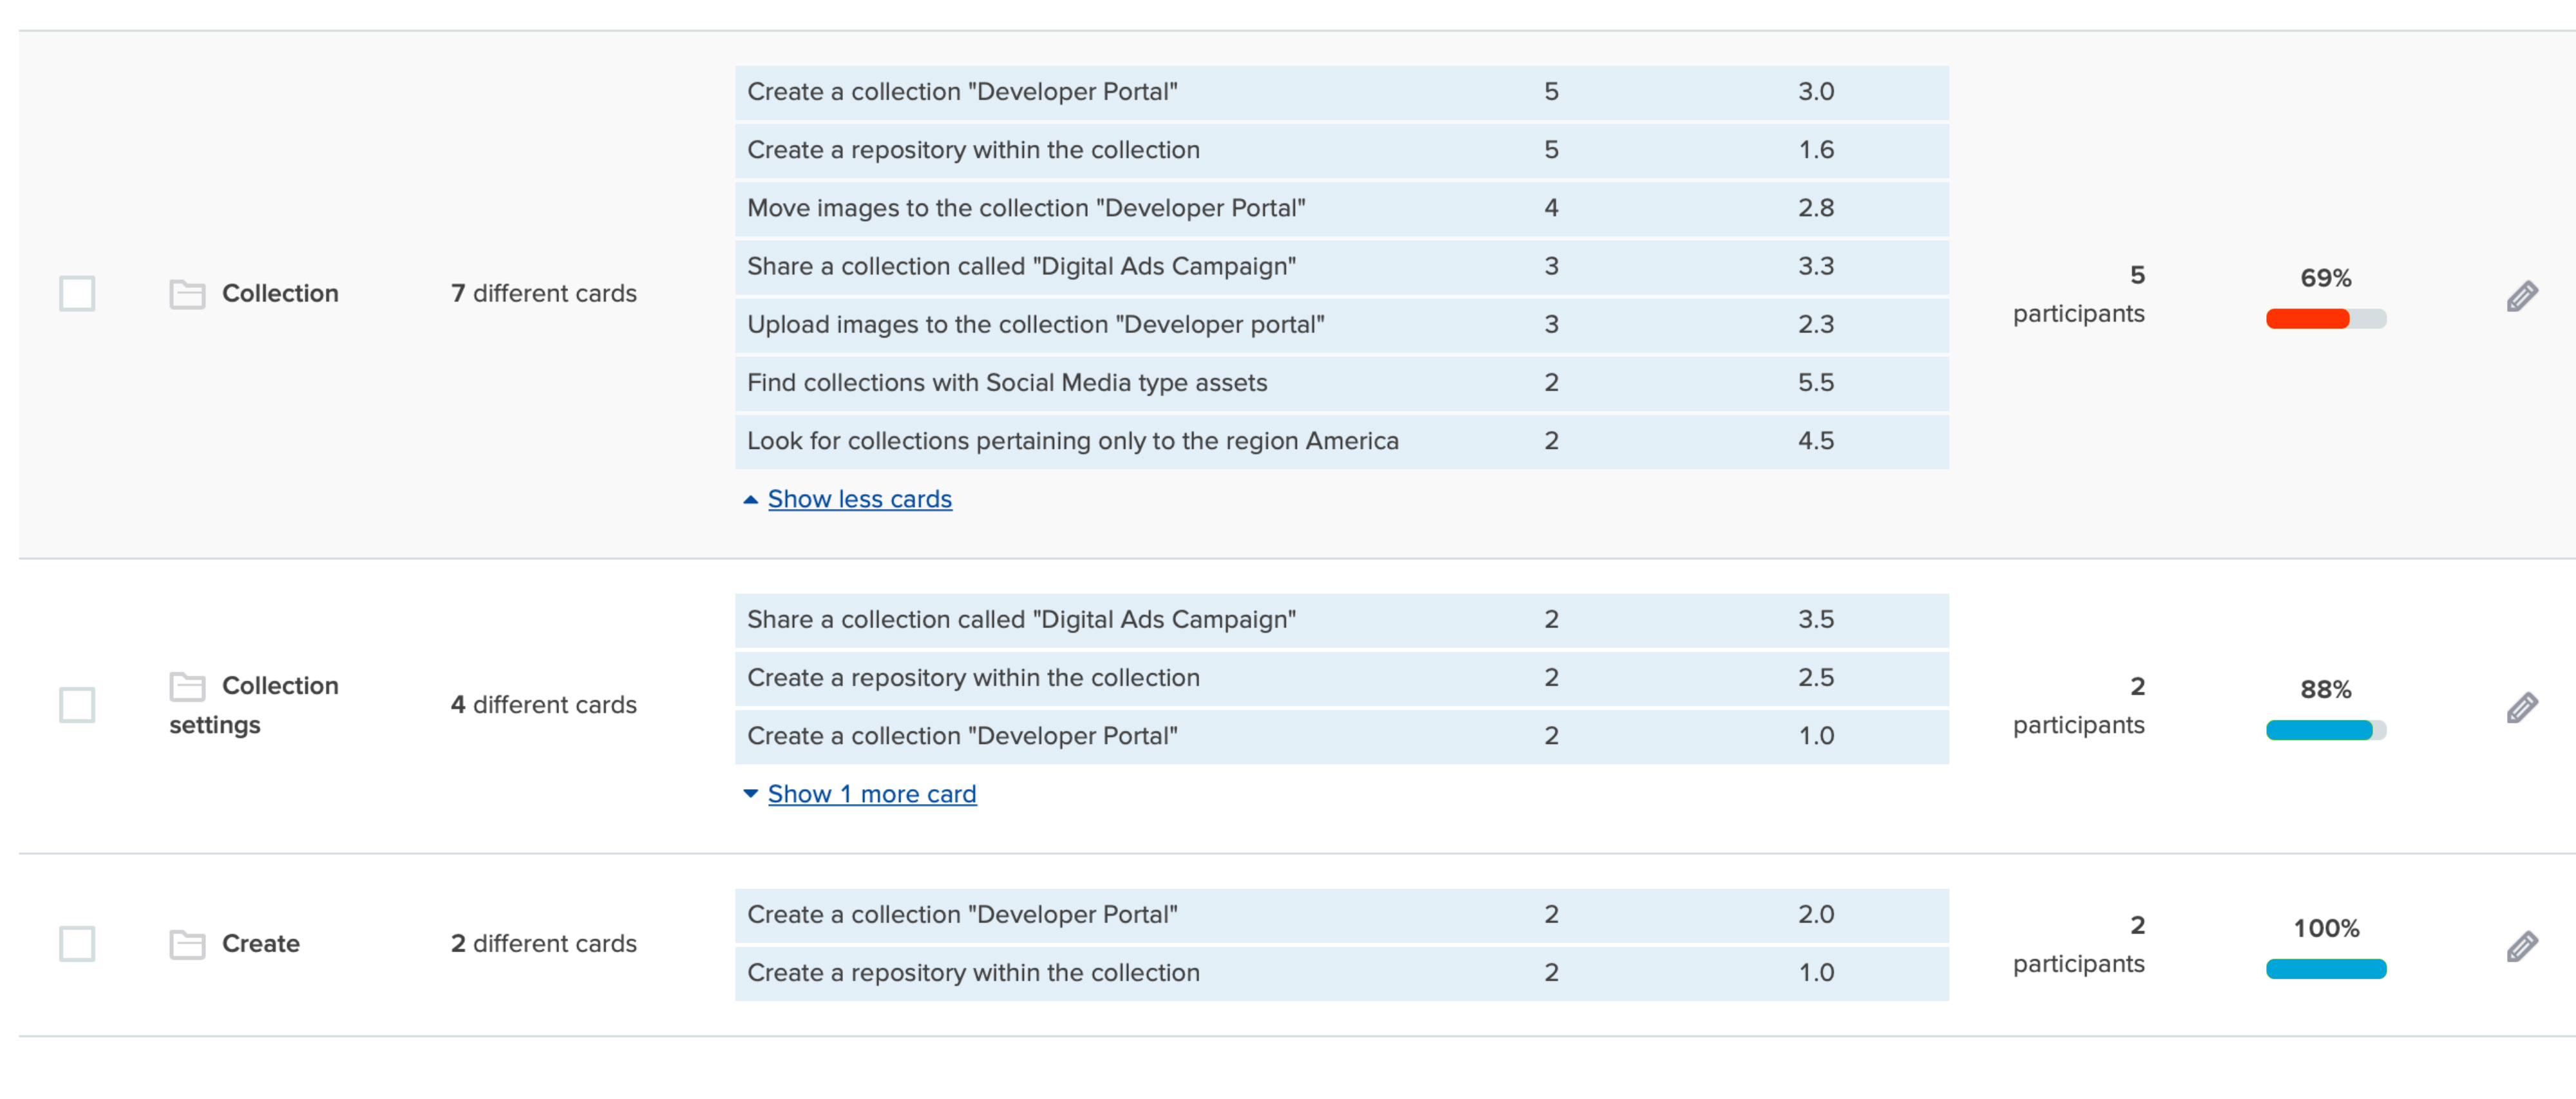Click the folder icon beside Create
Screen dimensions: 2576x1099
click(x=187, y=944)
